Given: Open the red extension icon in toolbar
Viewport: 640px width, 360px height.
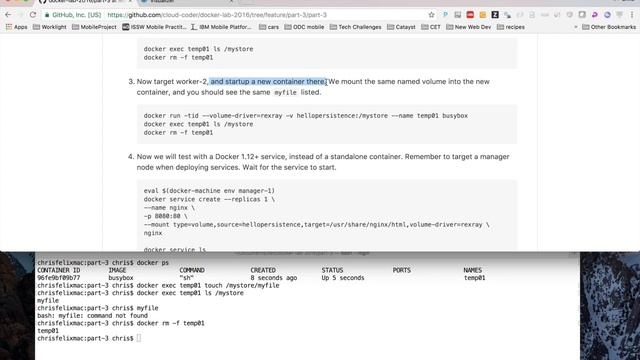Looking at the screenshot, I should click(470, 15).
